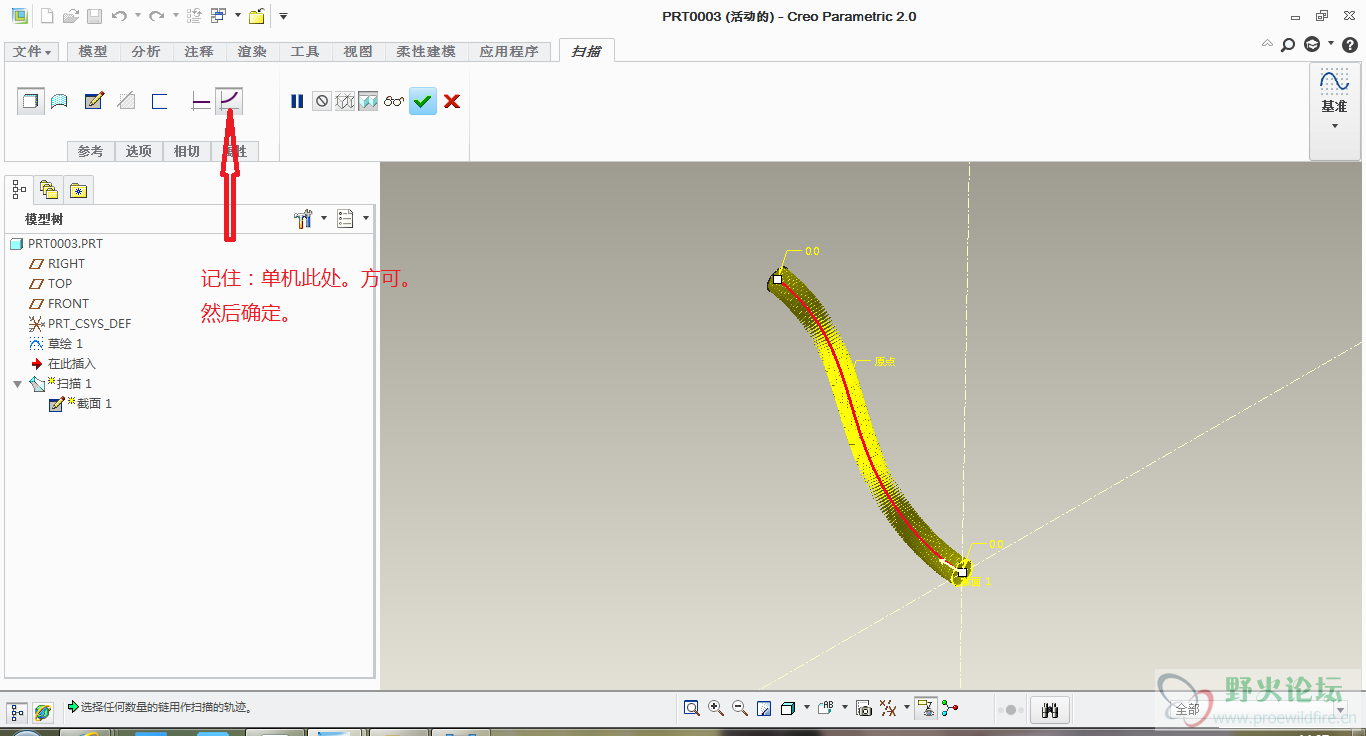Click the Zoom Out magnifier icon
The image size is (1366, 736).
click(x=740, y=708)
